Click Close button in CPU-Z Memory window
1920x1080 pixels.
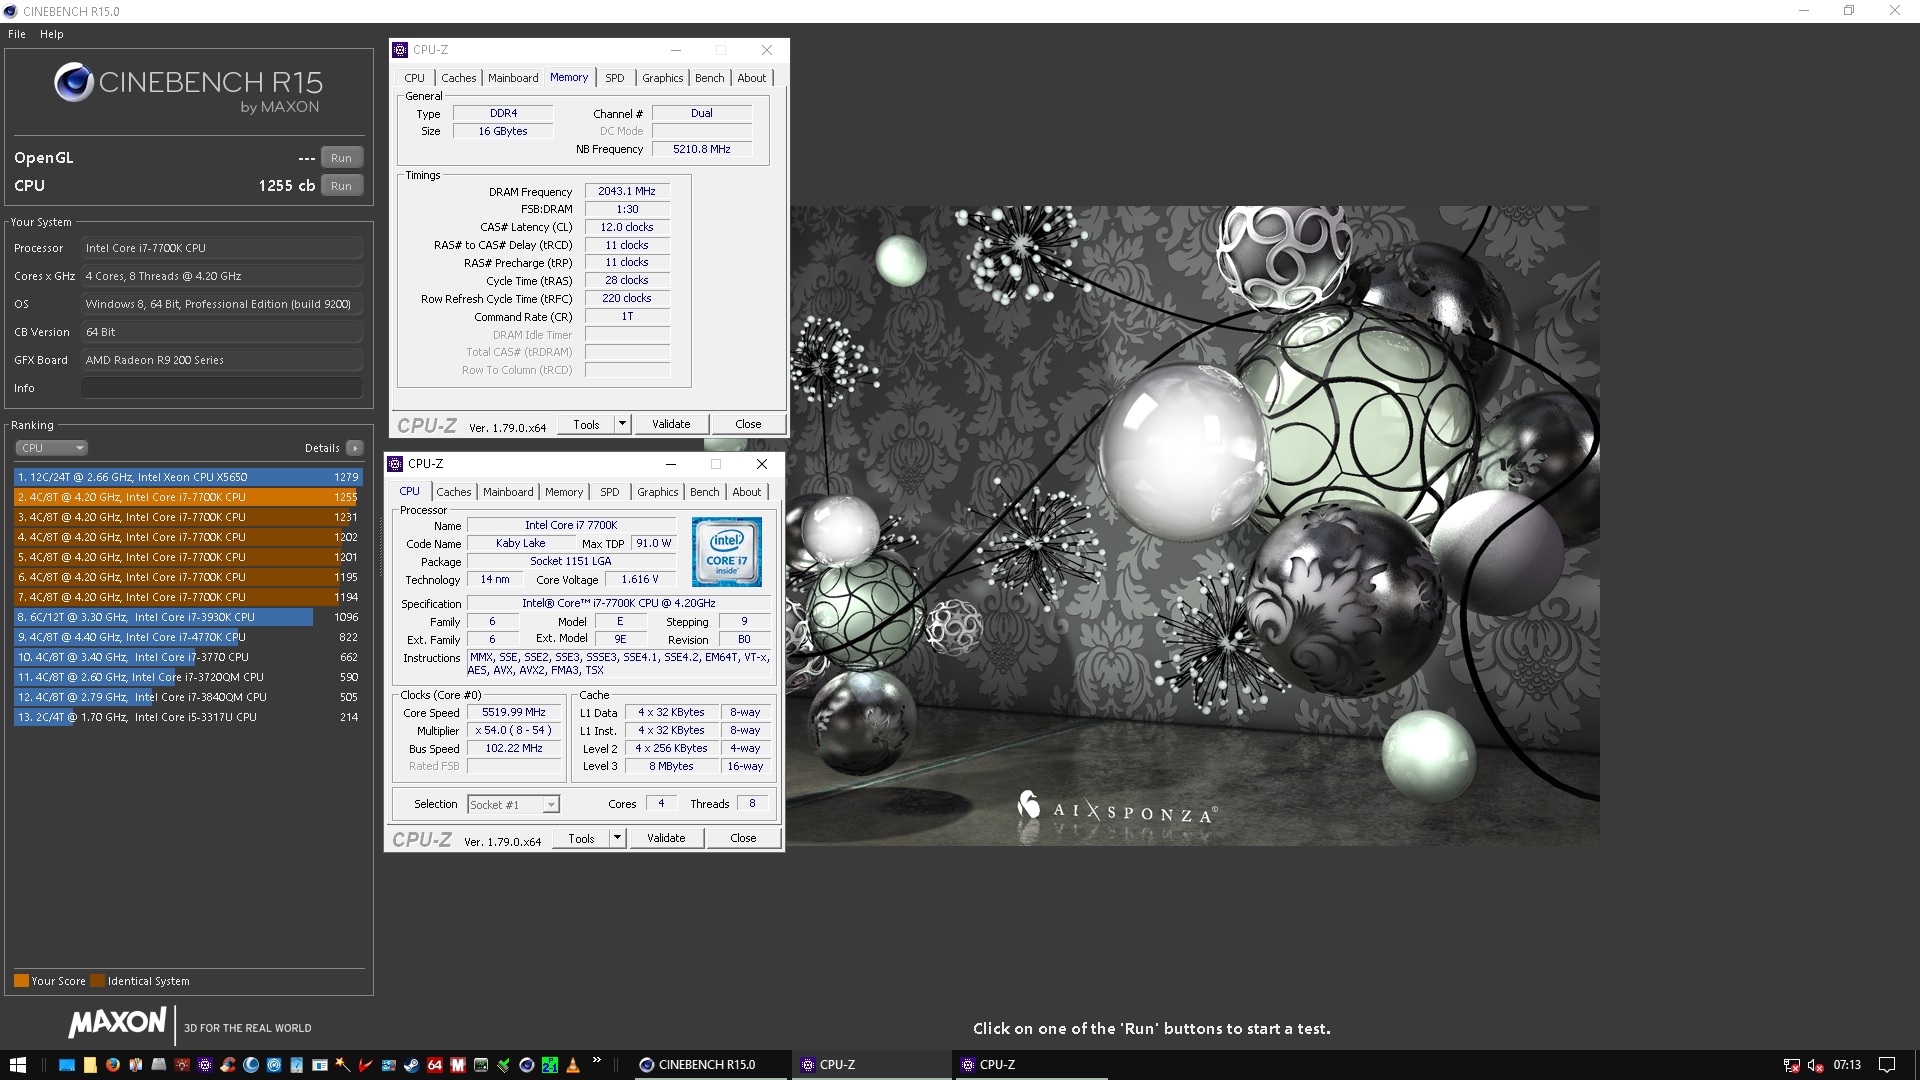748,424
